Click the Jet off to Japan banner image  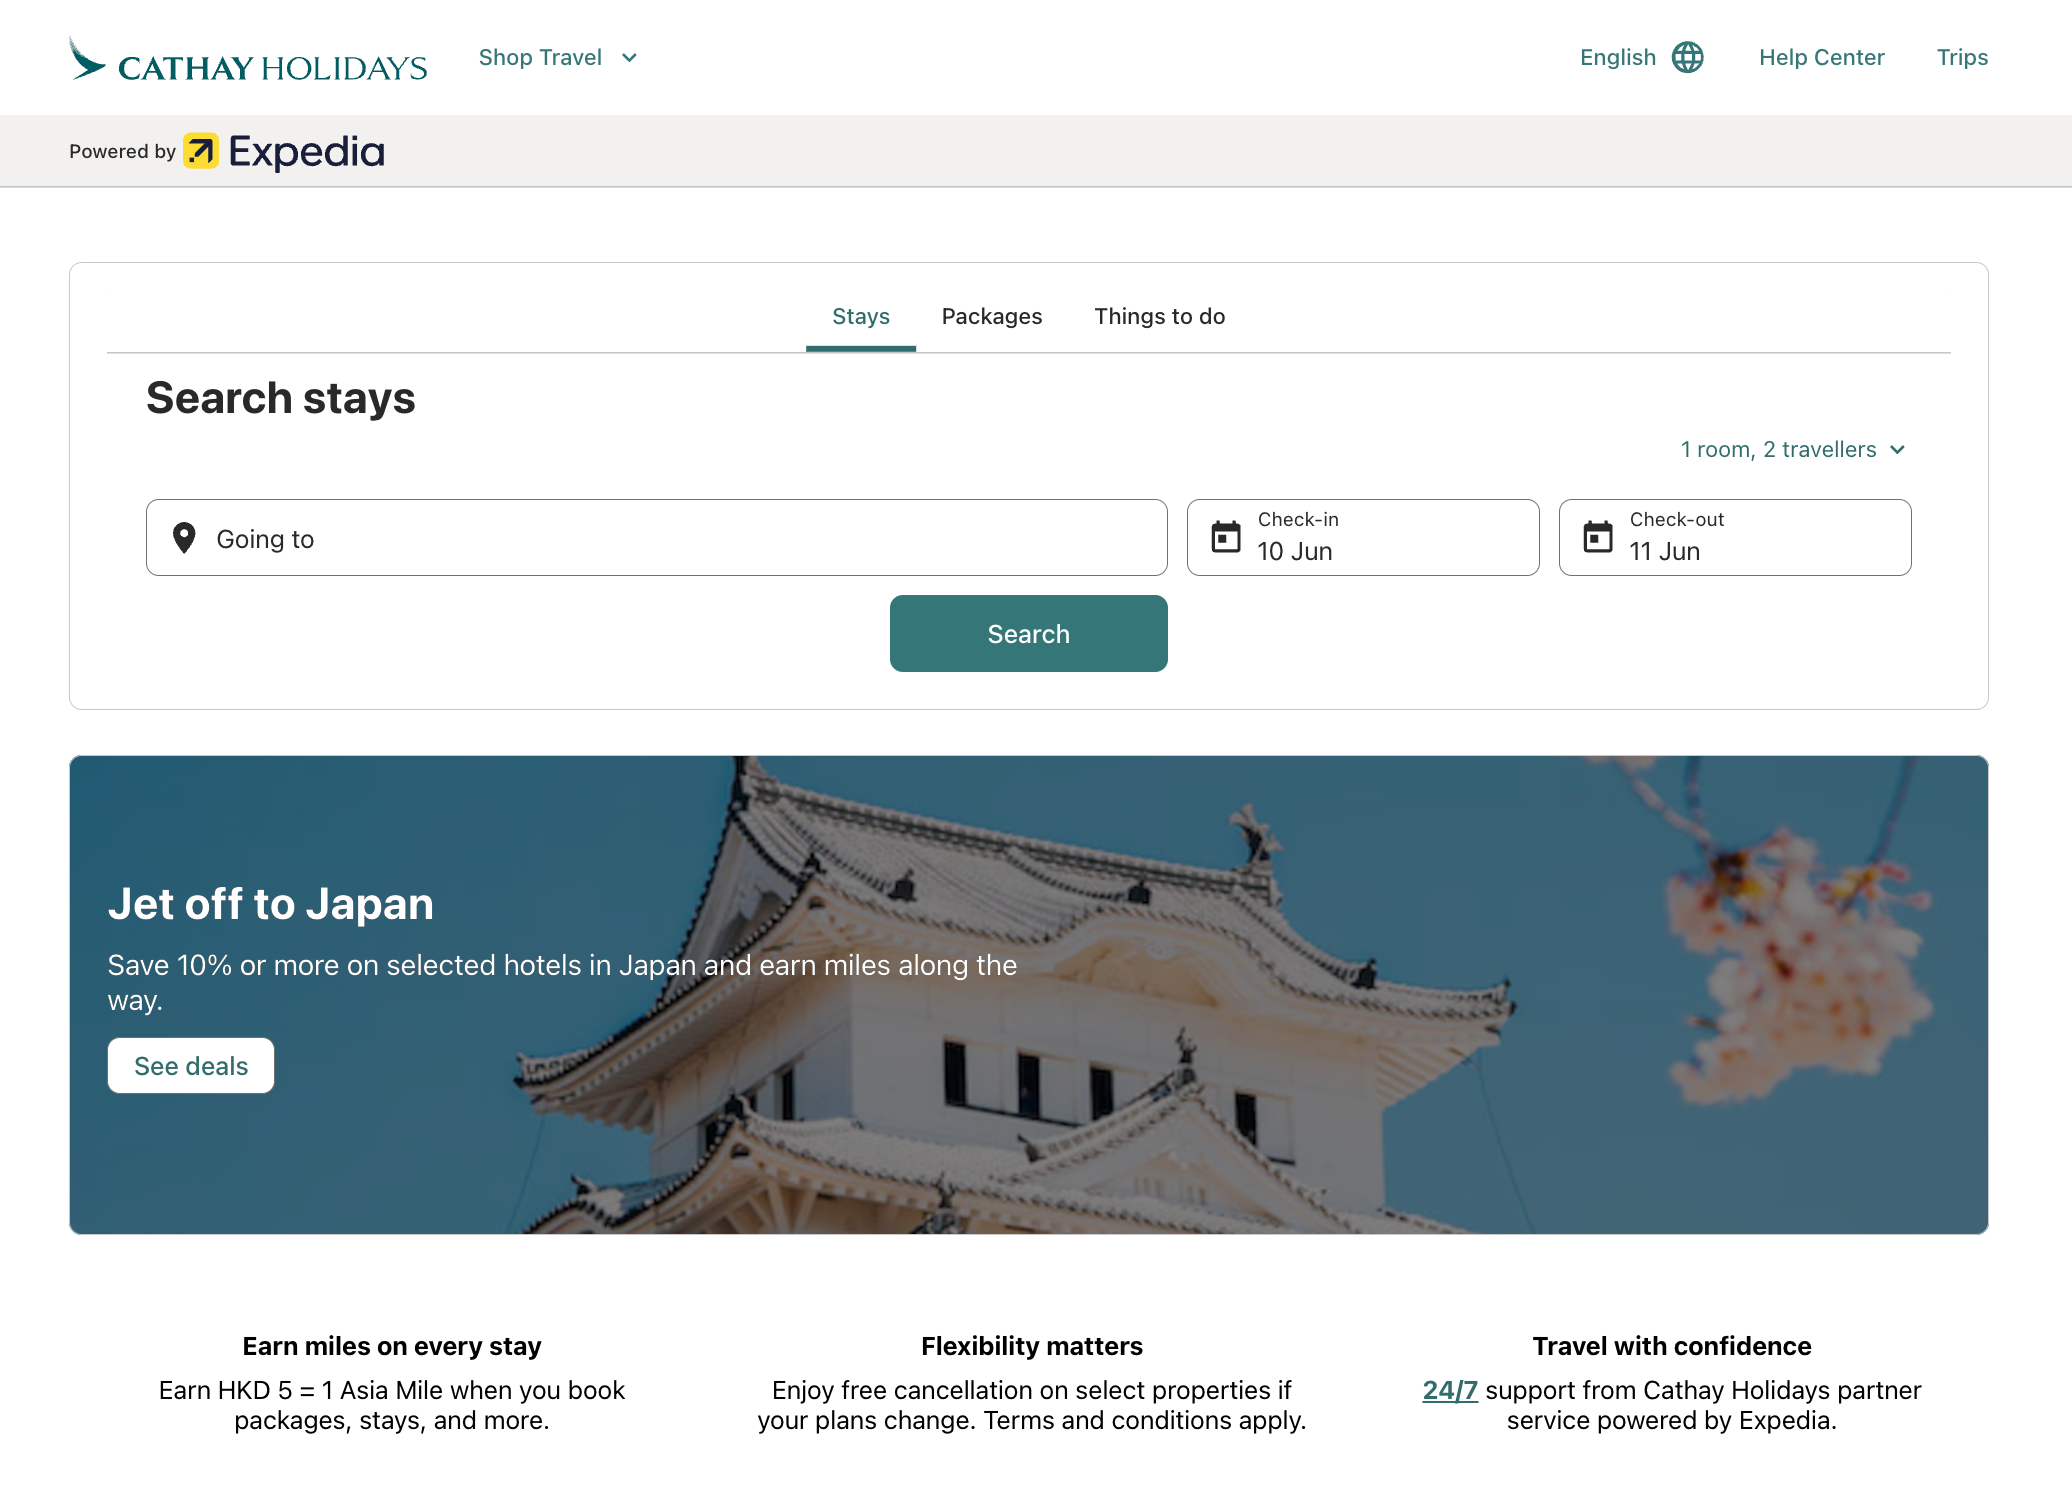pos(1300,995)
